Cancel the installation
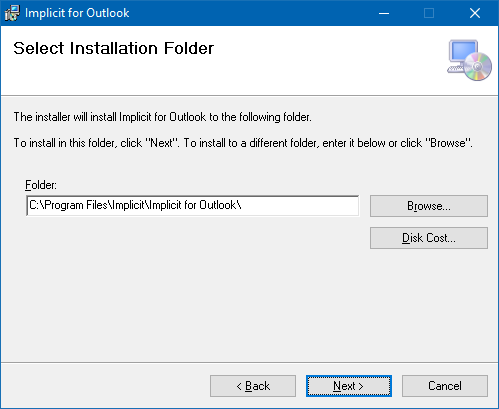 point(445,386)
